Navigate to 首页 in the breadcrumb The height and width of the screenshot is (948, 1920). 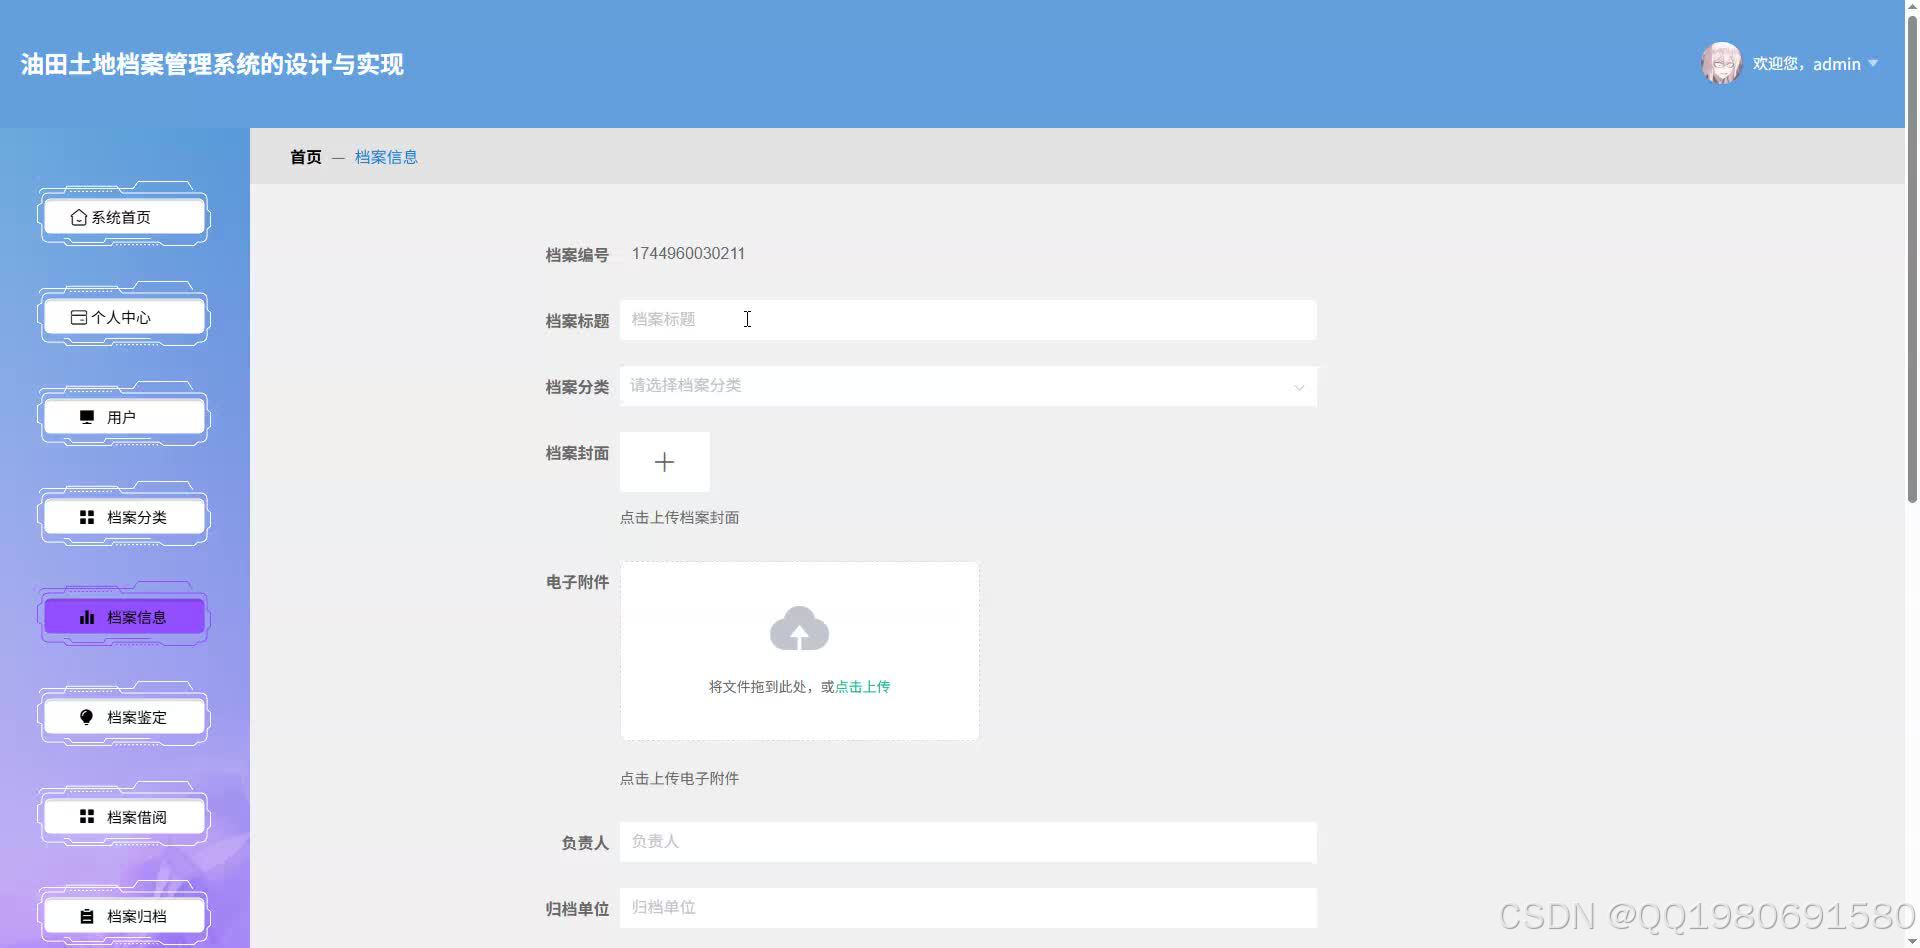305,157
